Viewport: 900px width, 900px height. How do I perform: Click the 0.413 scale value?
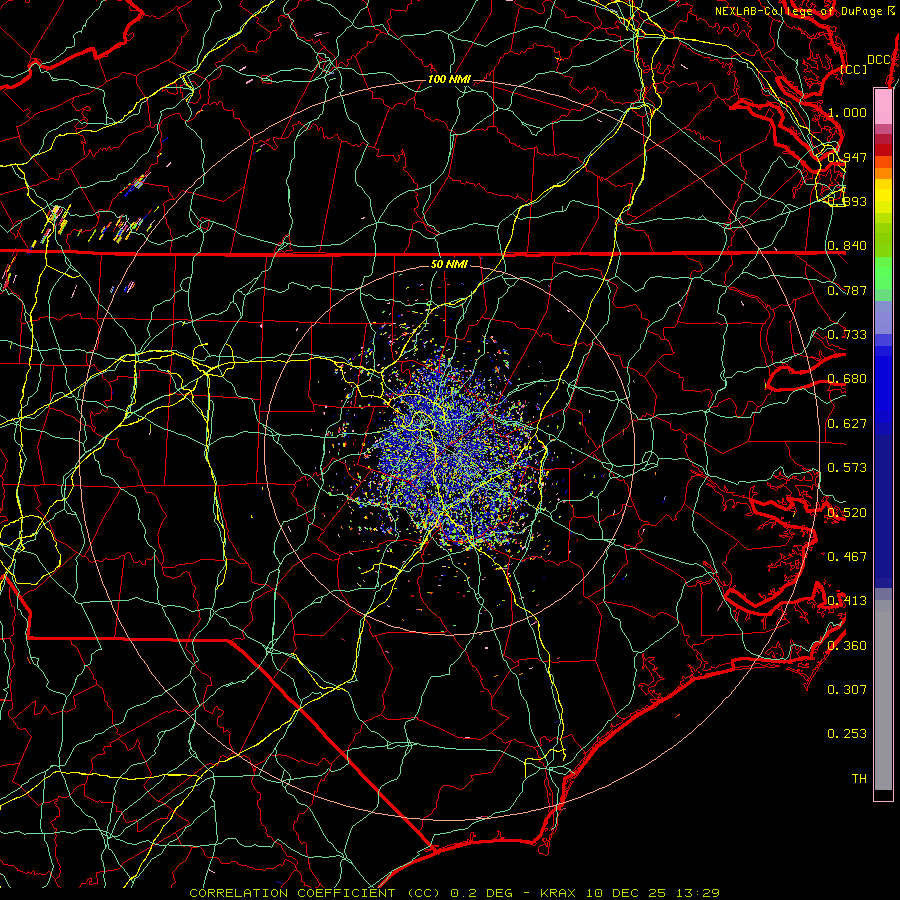[847, 601]
